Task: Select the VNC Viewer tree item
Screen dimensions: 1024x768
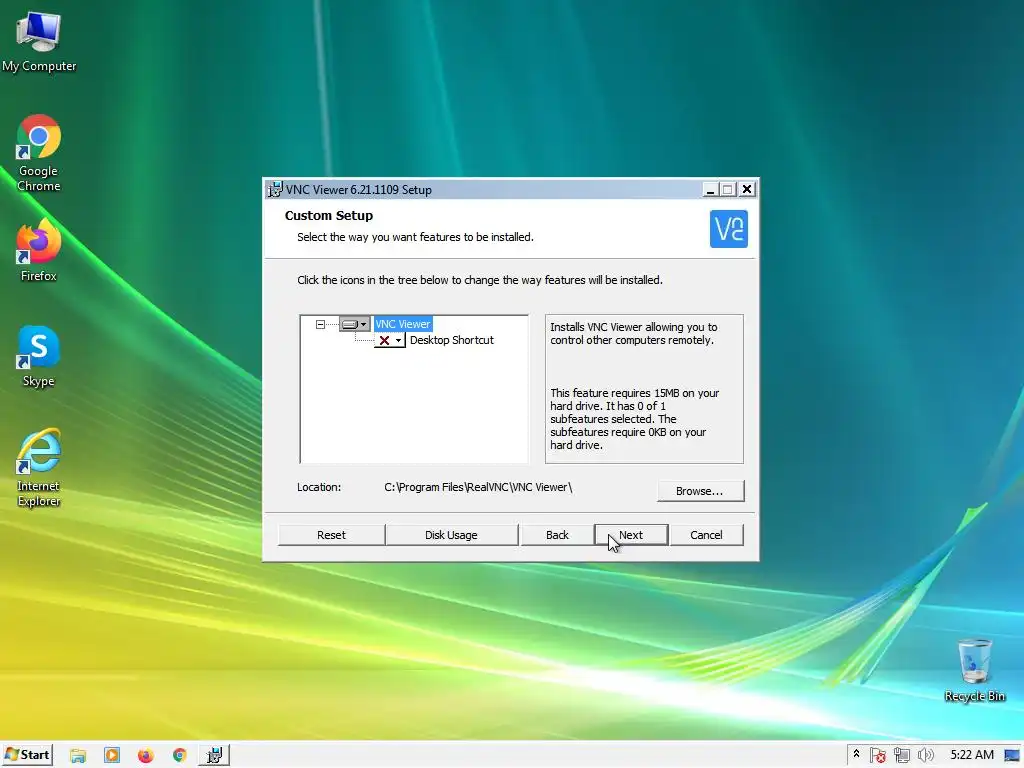Action: click(402, 324)
